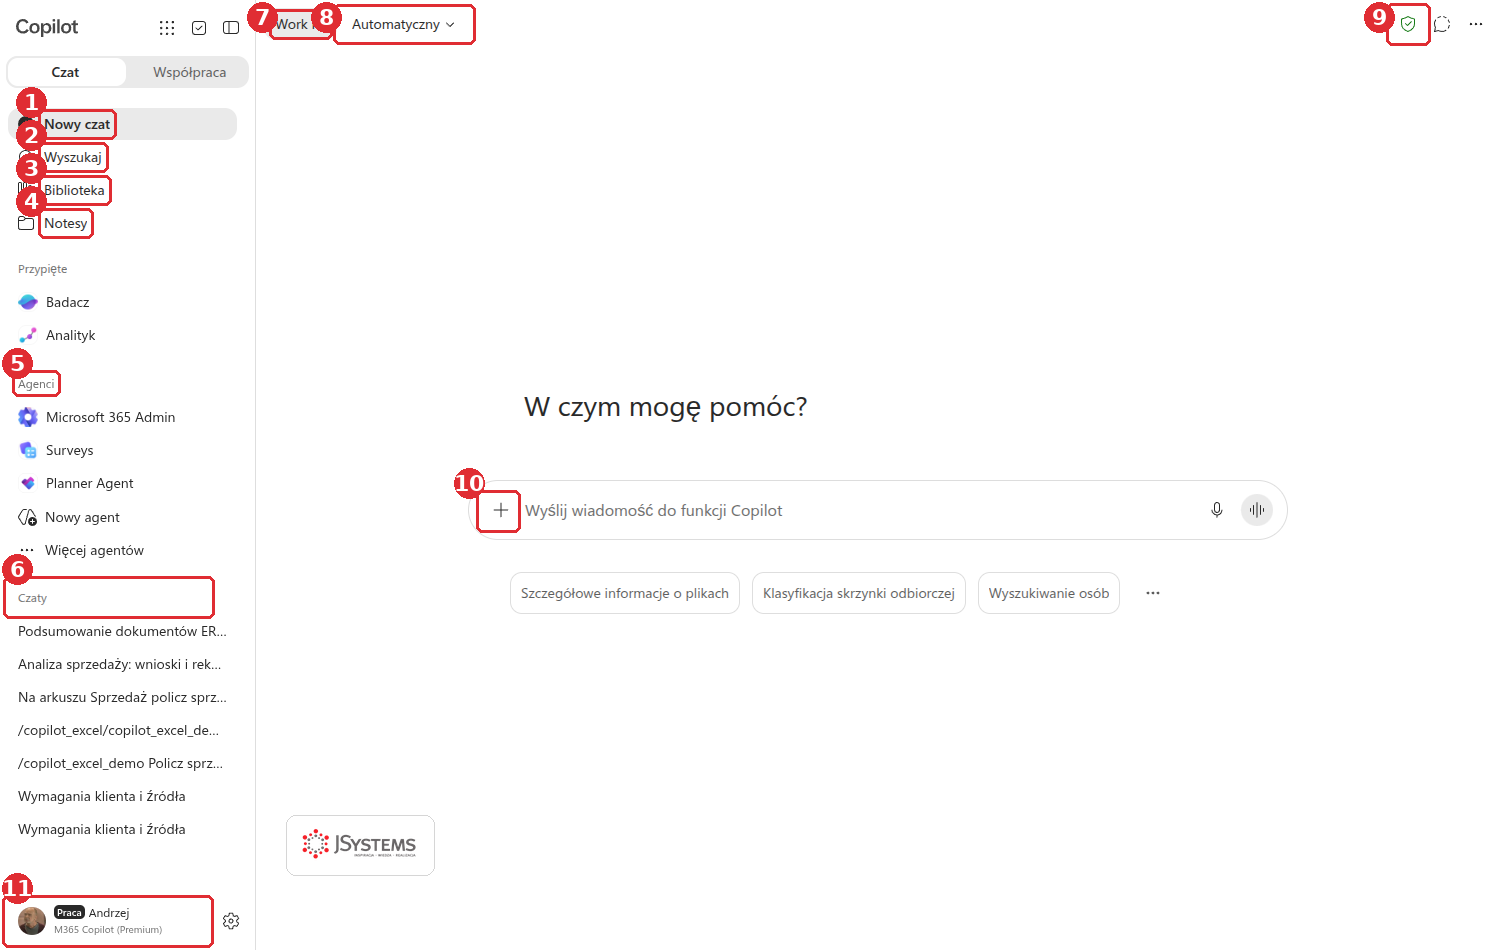Click the Analityk agent icon
1500x950 pixels.
(28, 335)
